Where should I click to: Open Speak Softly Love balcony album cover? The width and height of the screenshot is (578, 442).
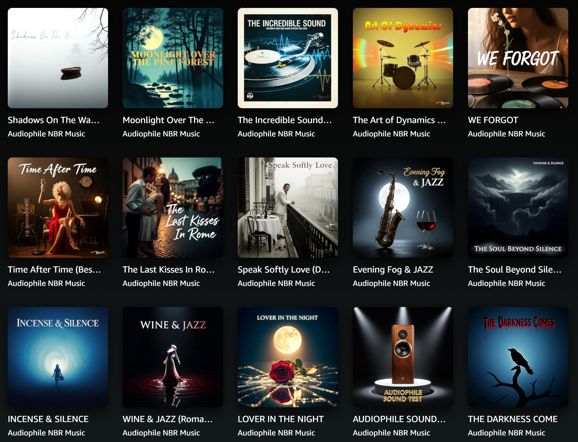pos(288,208)
